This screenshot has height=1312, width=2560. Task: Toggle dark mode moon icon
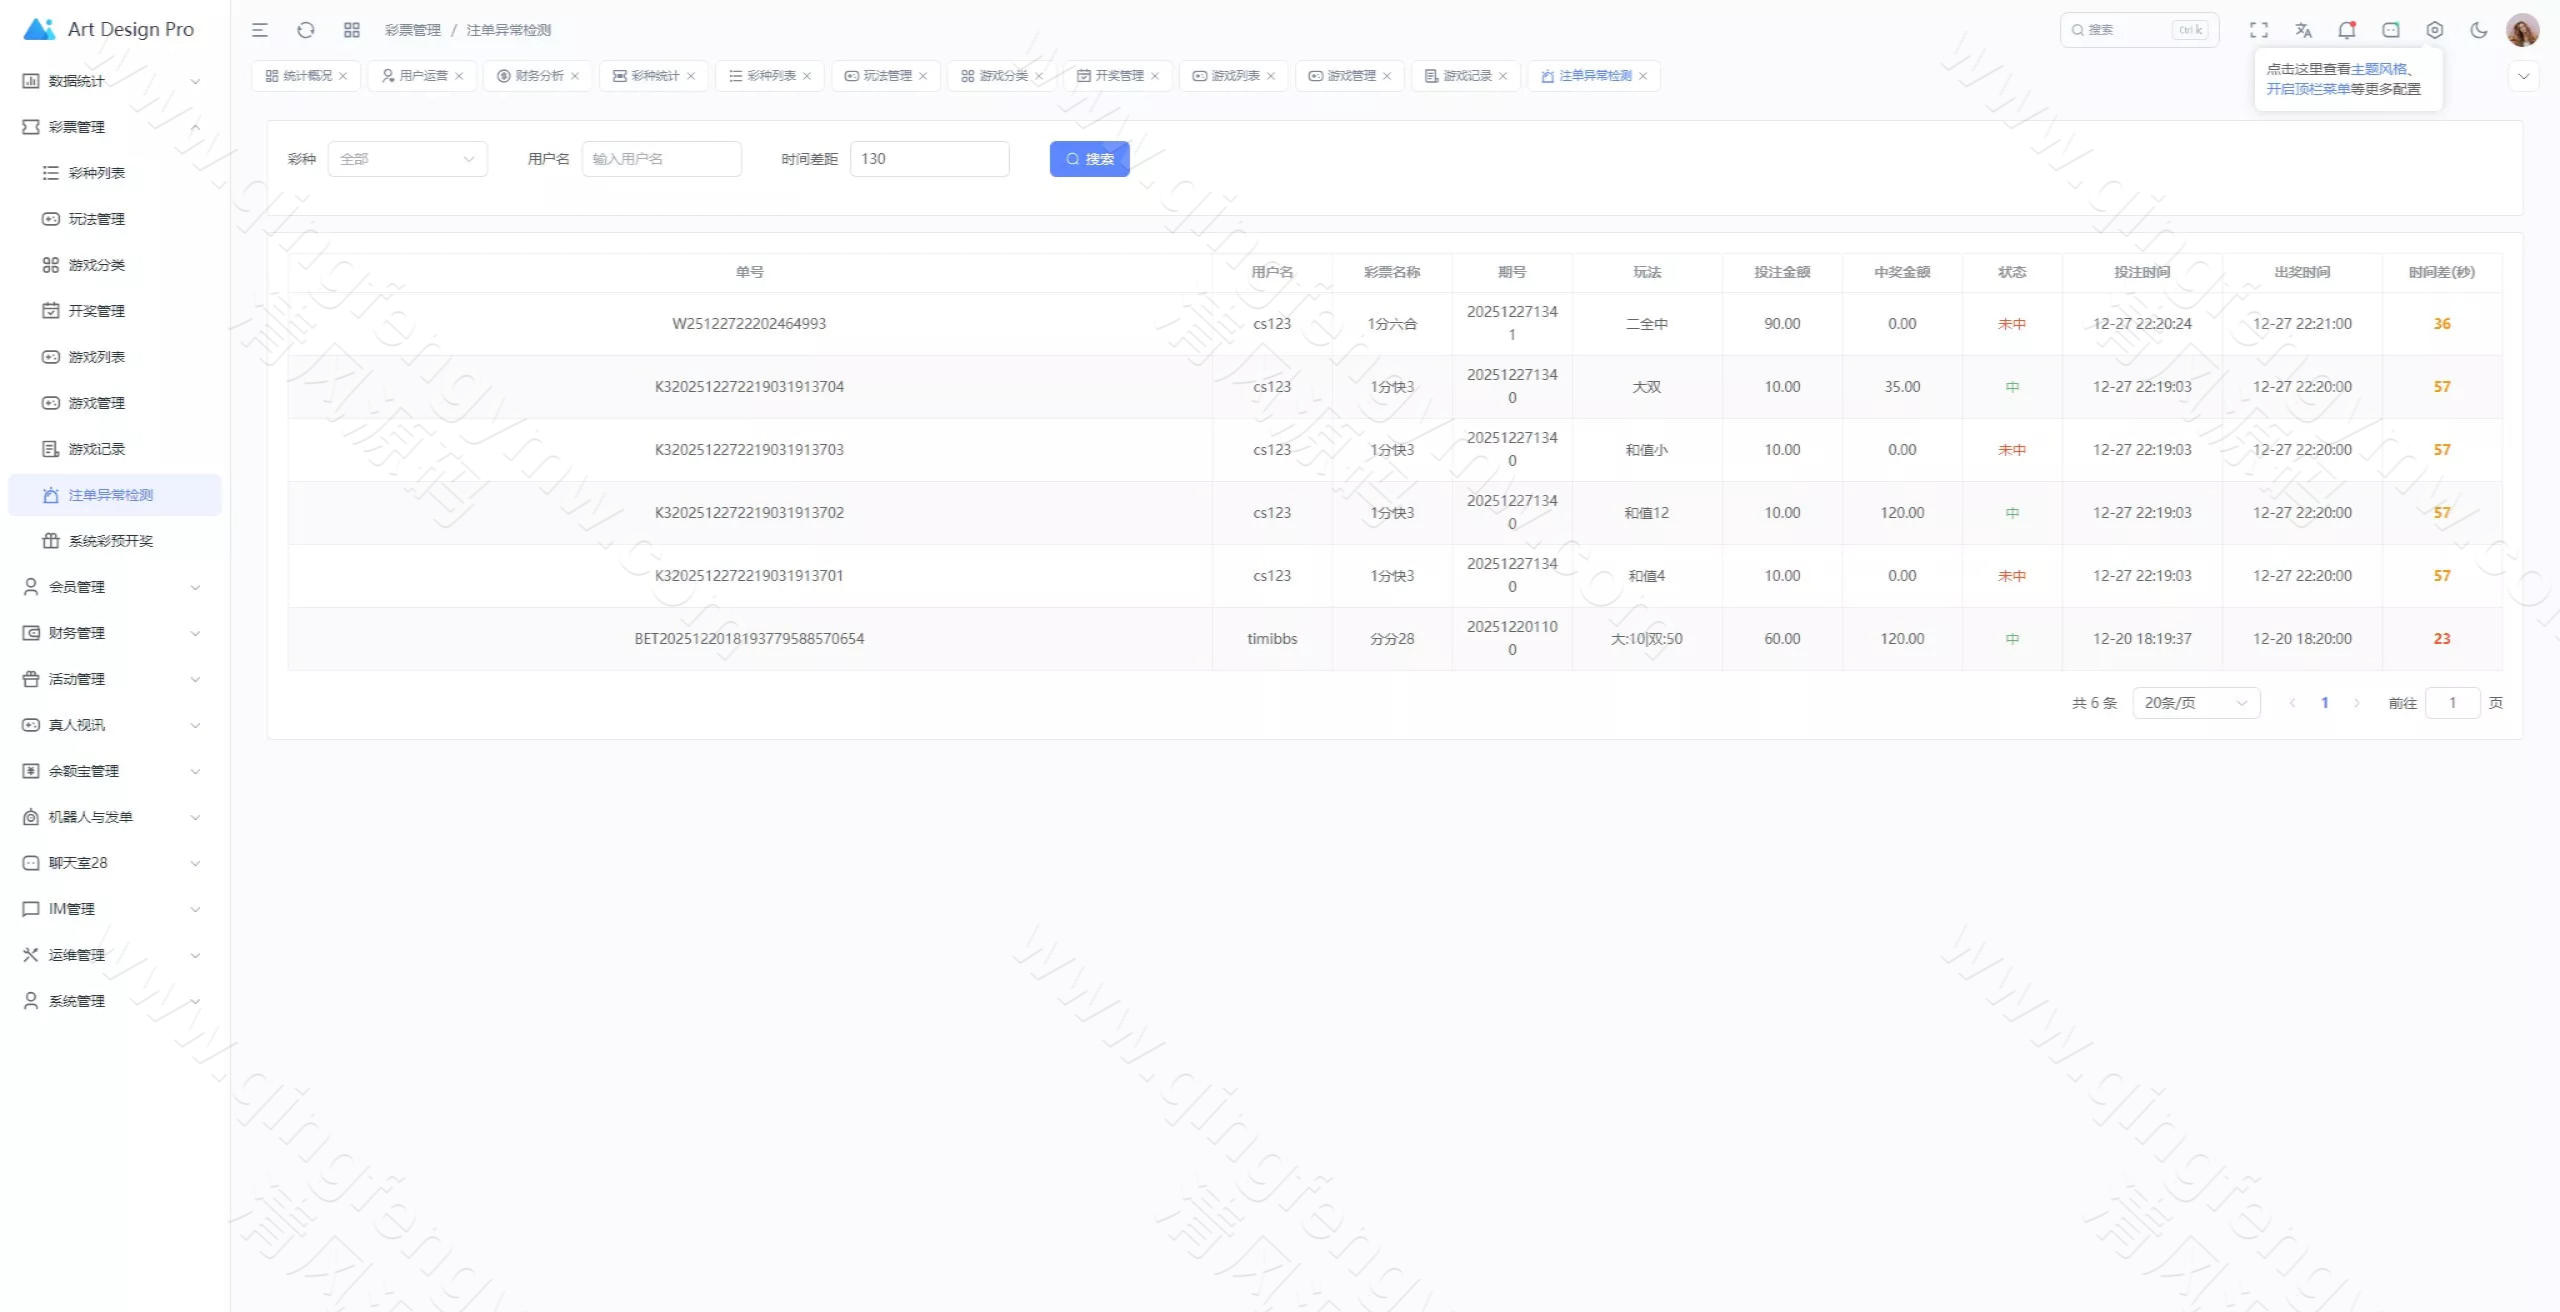tap(2479, 30)
